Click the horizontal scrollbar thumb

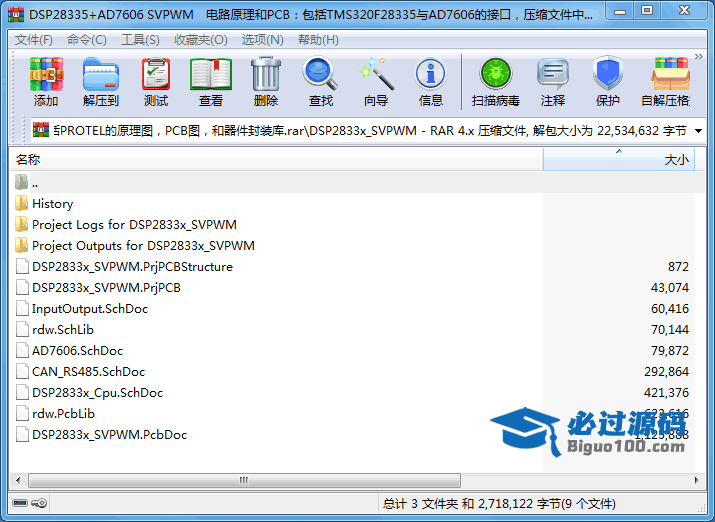click(x=244, y=481)
